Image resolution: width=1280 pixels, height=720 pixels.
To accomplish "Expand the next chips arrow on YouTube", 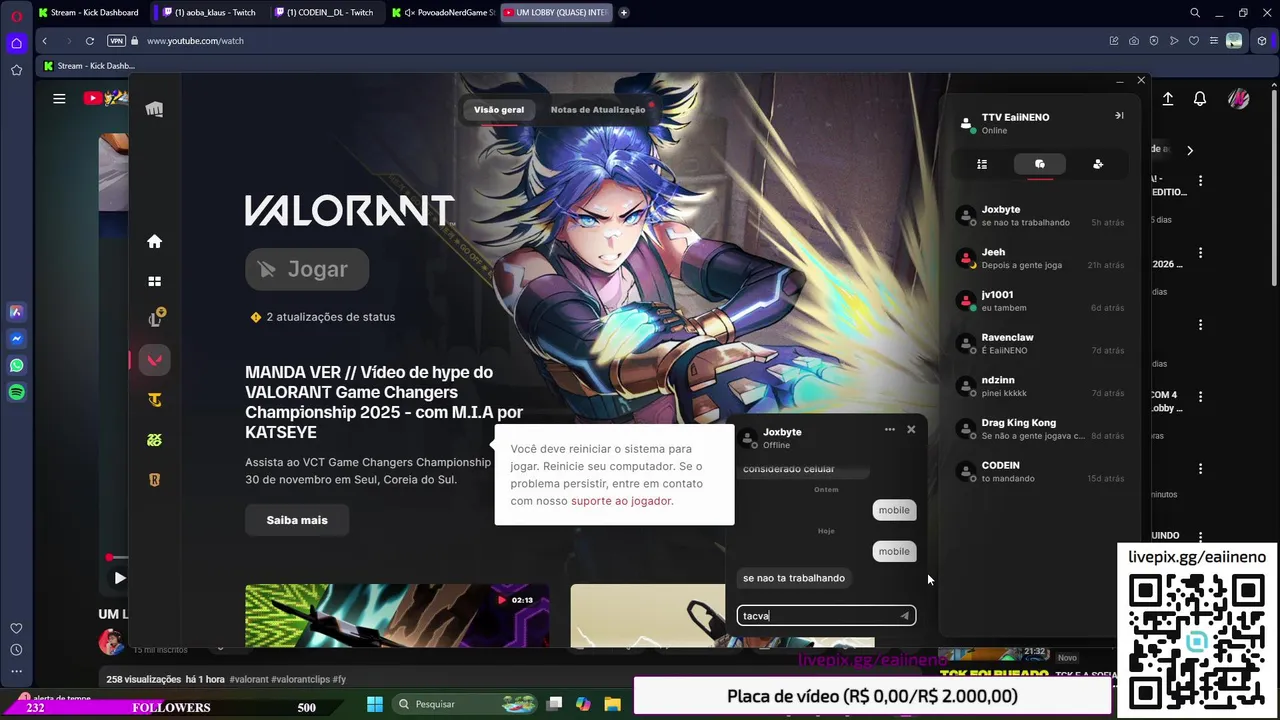I will [x=1190, y=150].
